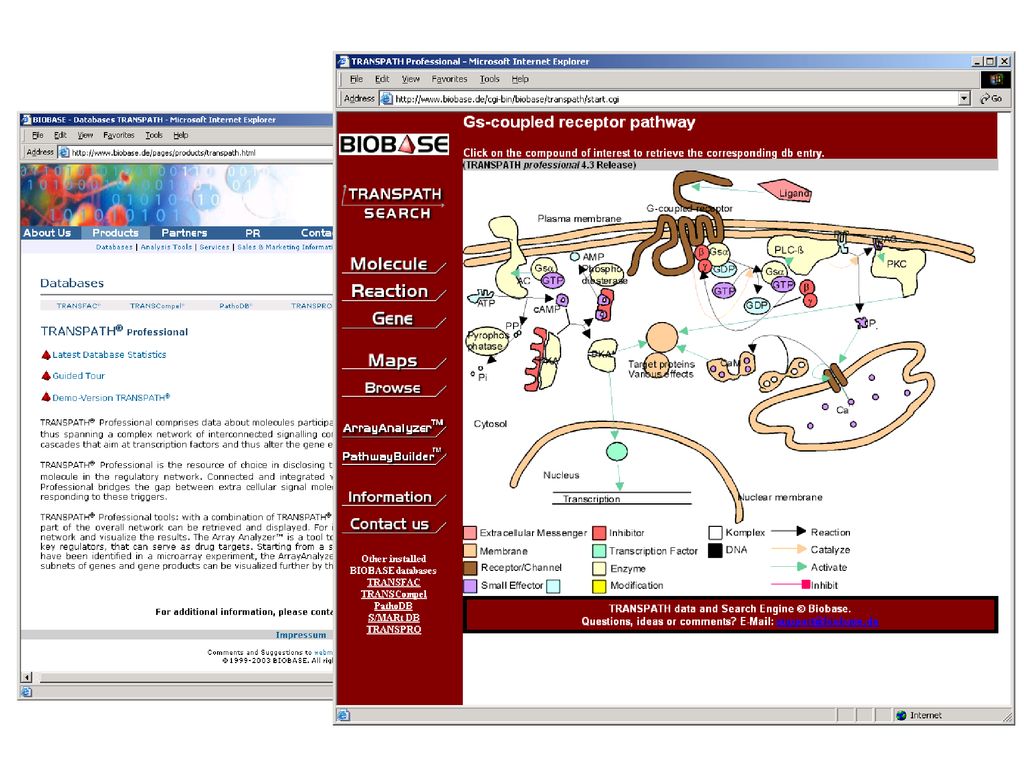This screenshot has width=1024, height=768.
Task: Open the Tools menu in TRANSPATH Professional window
Action: pyautogui.click(x=489, y=79)
